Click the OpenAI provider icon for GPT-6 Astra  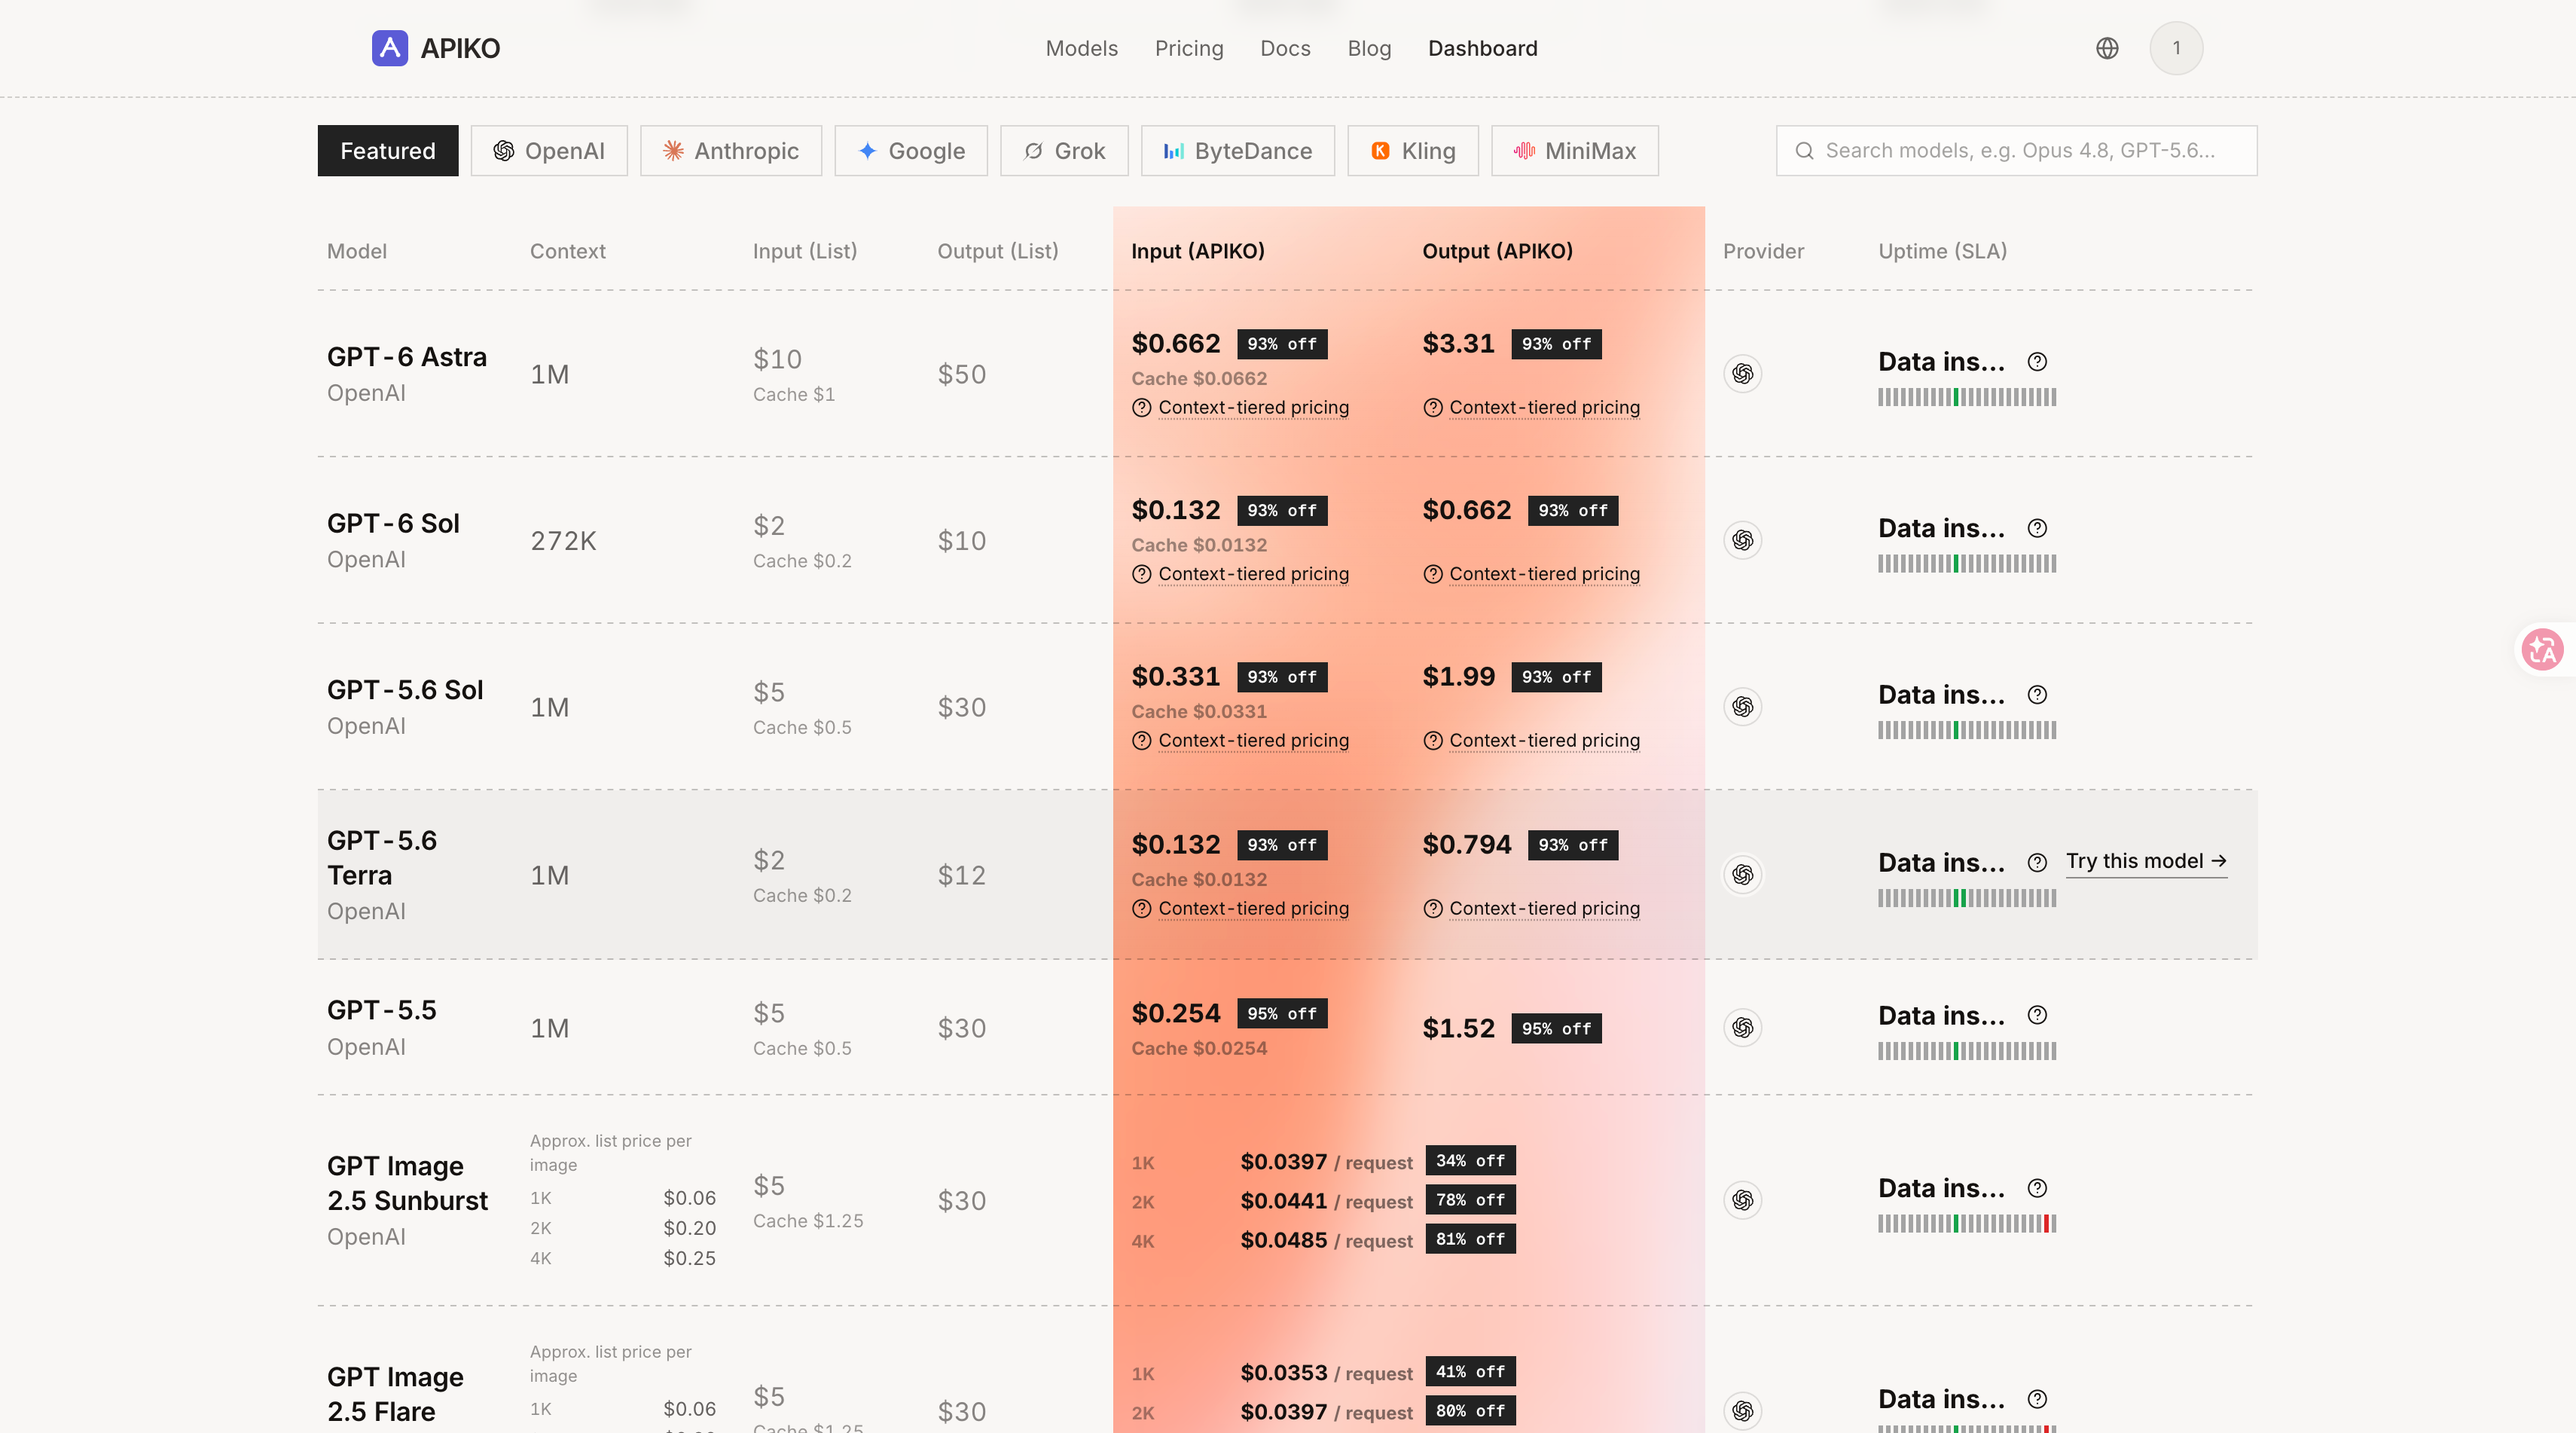tap(1742, 374)
